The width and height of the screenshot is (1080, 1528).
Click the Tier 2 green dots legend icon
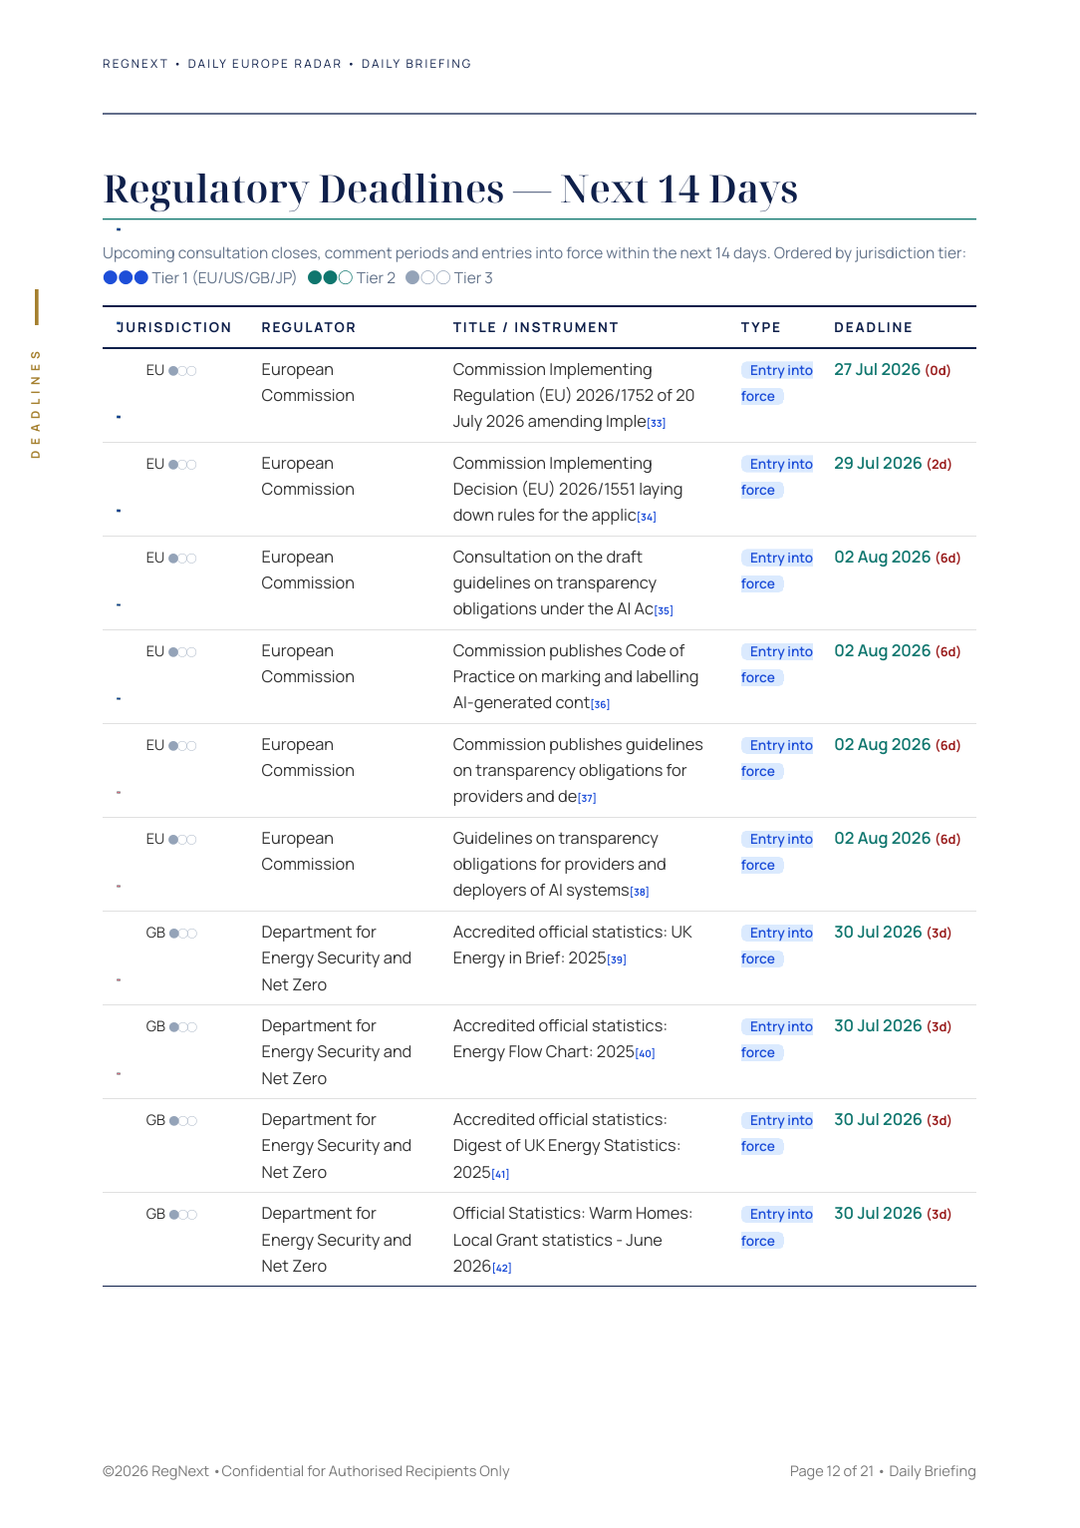(330, 278)
